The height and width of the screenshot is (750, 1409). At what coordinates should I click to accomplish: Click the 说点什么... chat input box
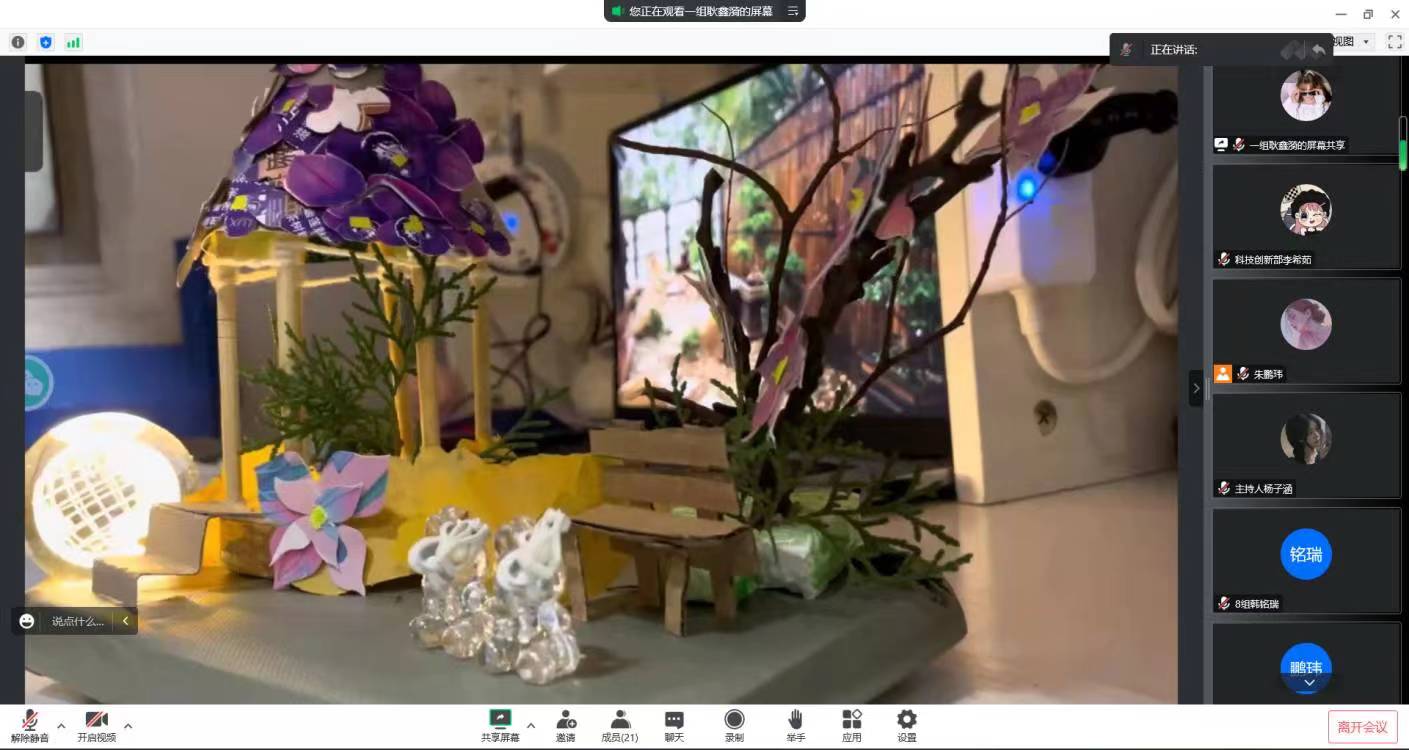[x=77, y=621]
